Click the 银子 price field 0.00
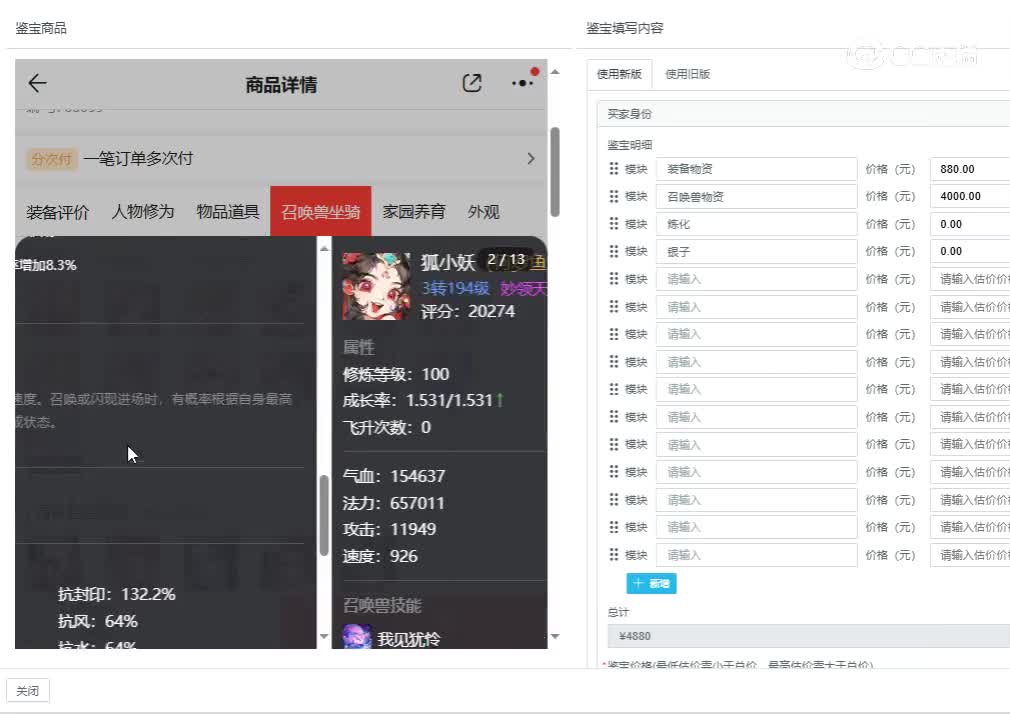Screen dimensions: 1010x714 point(970,251)
